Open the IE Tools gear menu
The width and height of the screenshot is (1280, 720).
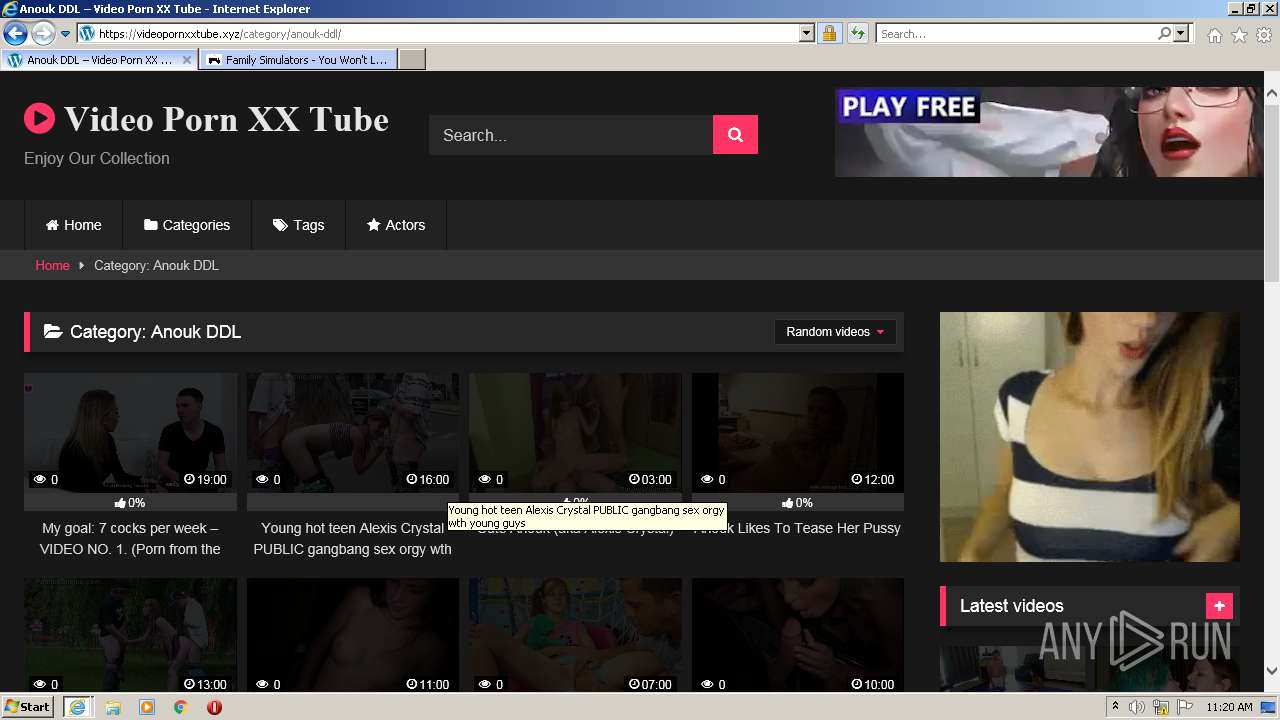point(1264,35)
